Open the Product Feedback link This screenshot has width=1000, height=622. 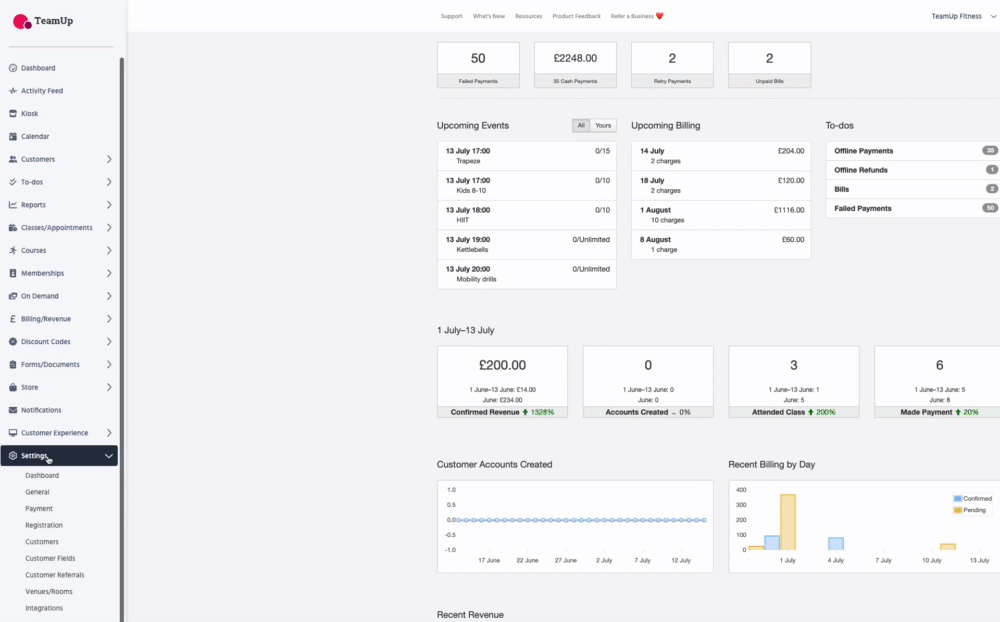(576, 16)
